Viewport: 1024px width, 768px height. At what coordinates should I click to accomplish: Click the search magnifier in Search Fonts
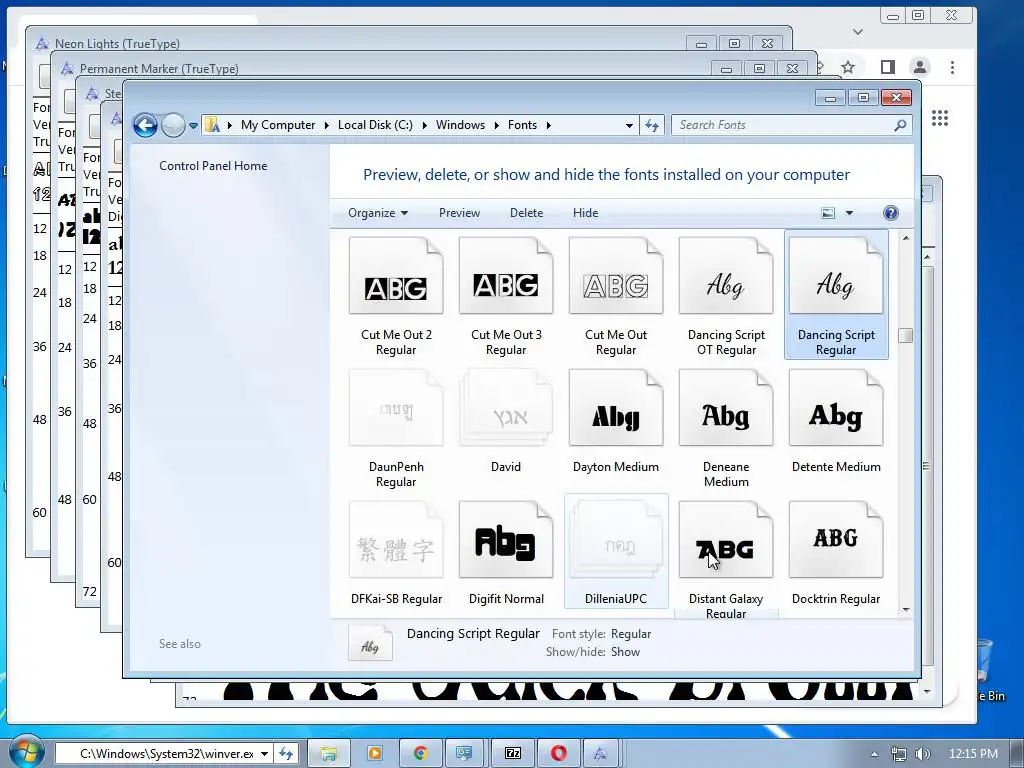tap(900, 125)
